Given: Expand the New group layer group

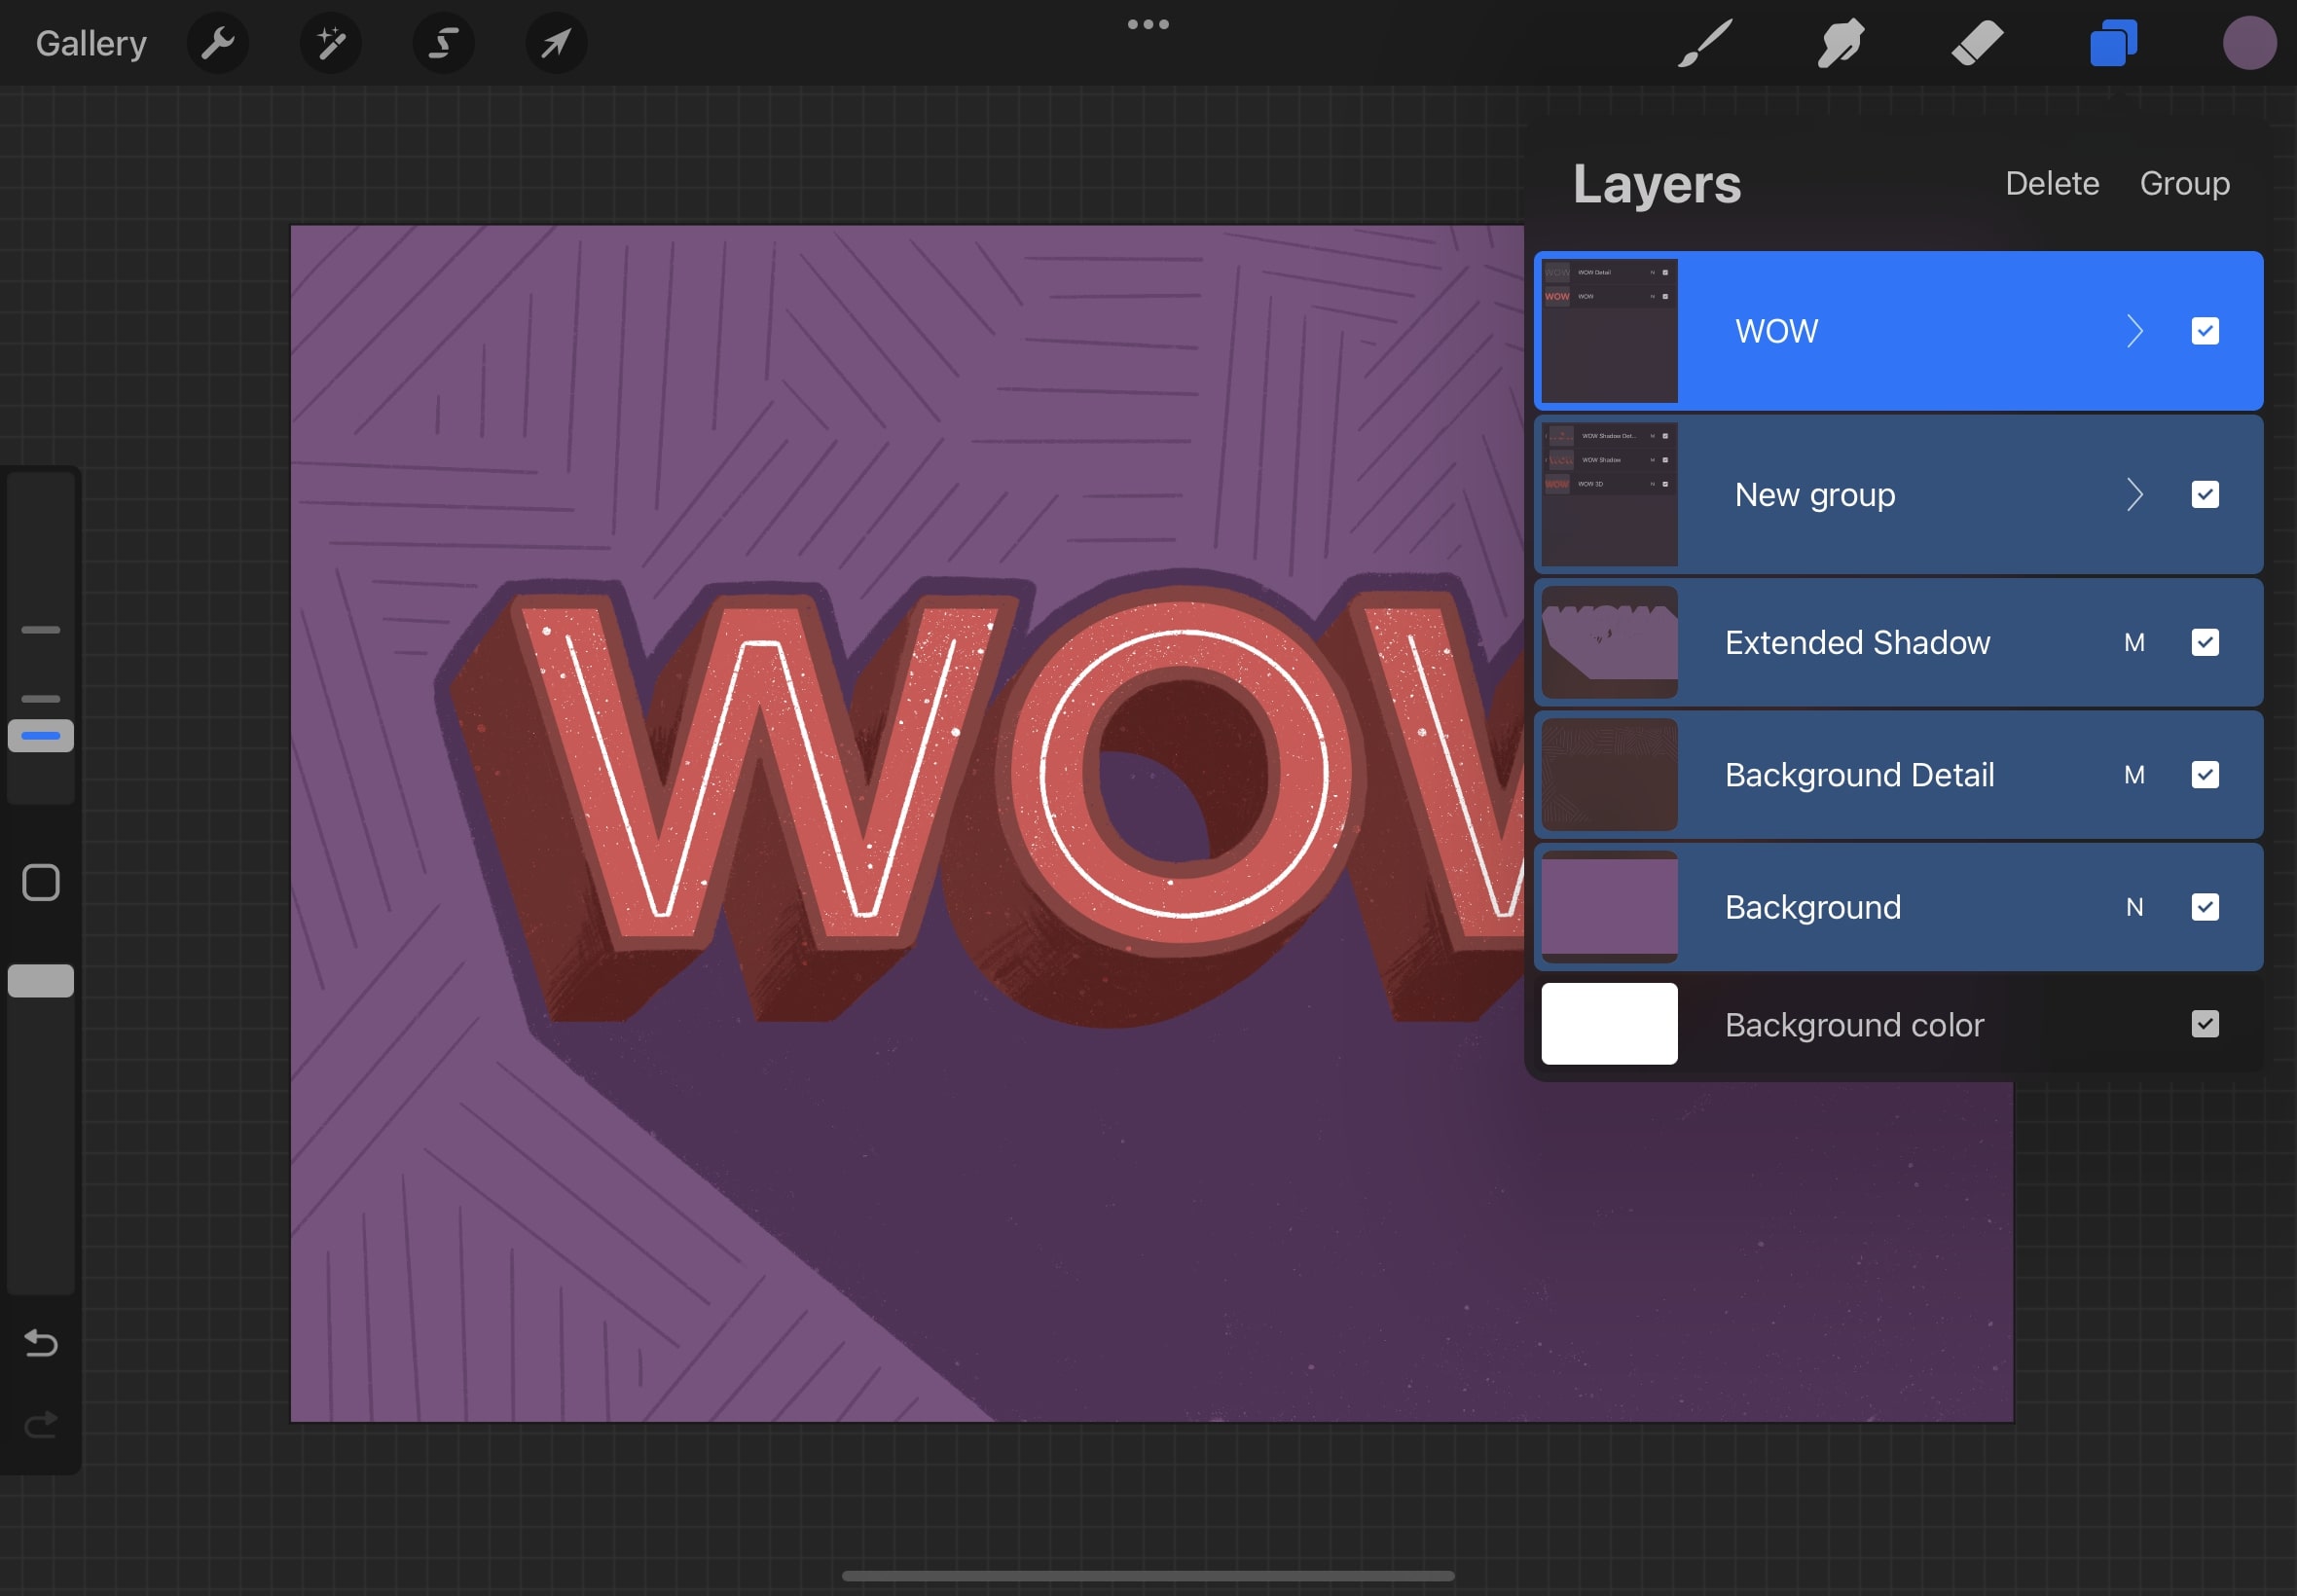Looking at the screenshot, I should click(2137, 494).
